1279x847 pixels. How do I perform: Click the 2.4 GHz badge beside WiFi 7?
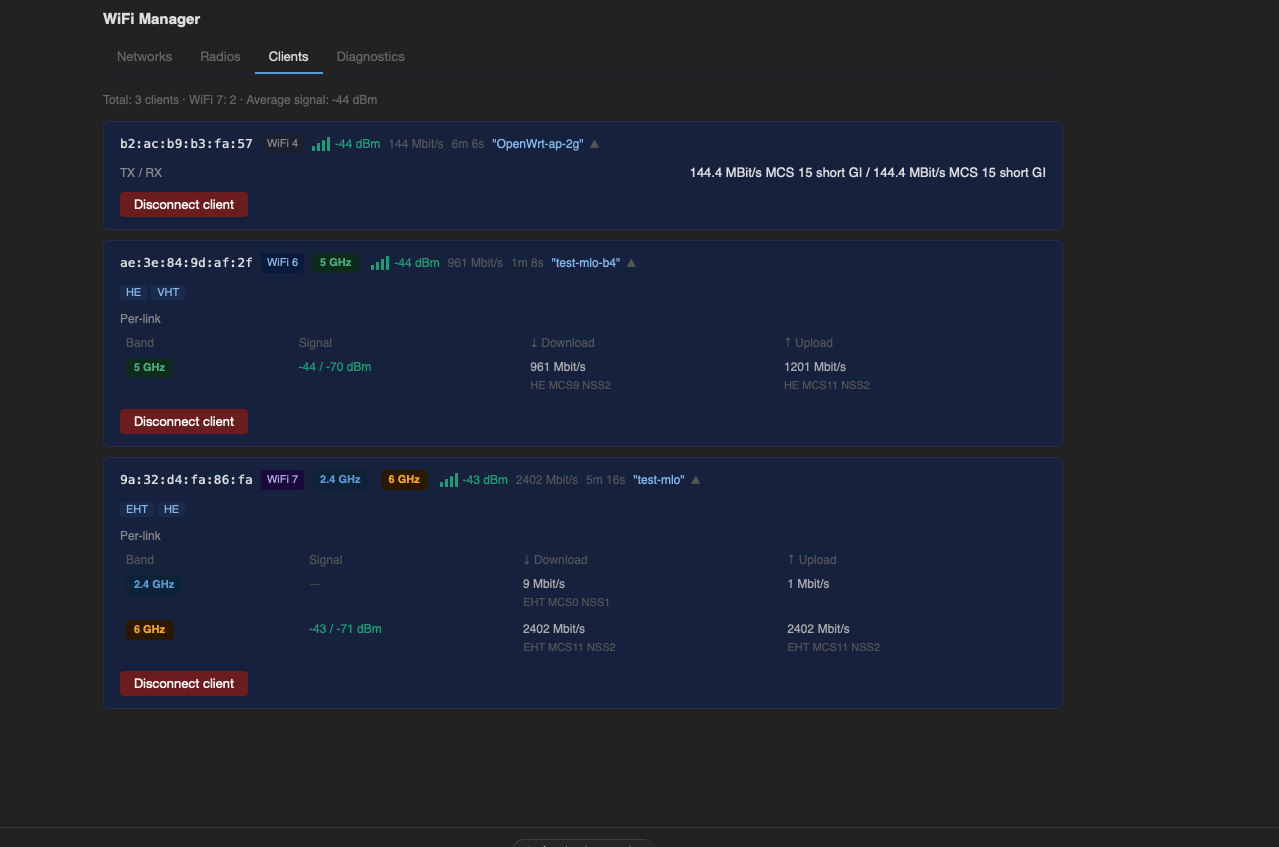pos(340,480)
